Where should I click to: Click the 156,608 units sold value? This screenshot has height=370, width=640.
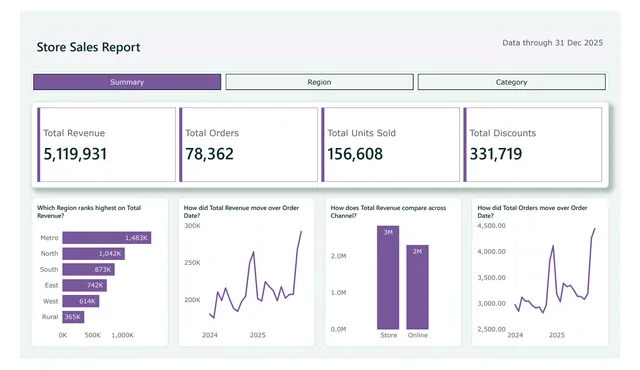point(355,154)
